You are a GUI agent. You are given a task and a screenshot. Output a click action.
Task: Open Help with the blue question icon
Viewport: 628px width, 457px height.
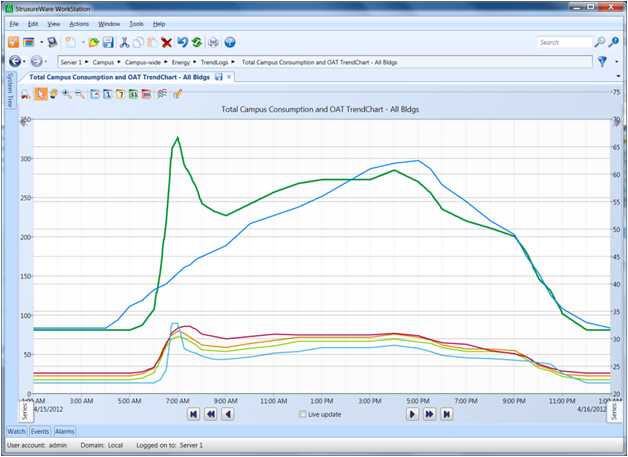tap(230, 42)
